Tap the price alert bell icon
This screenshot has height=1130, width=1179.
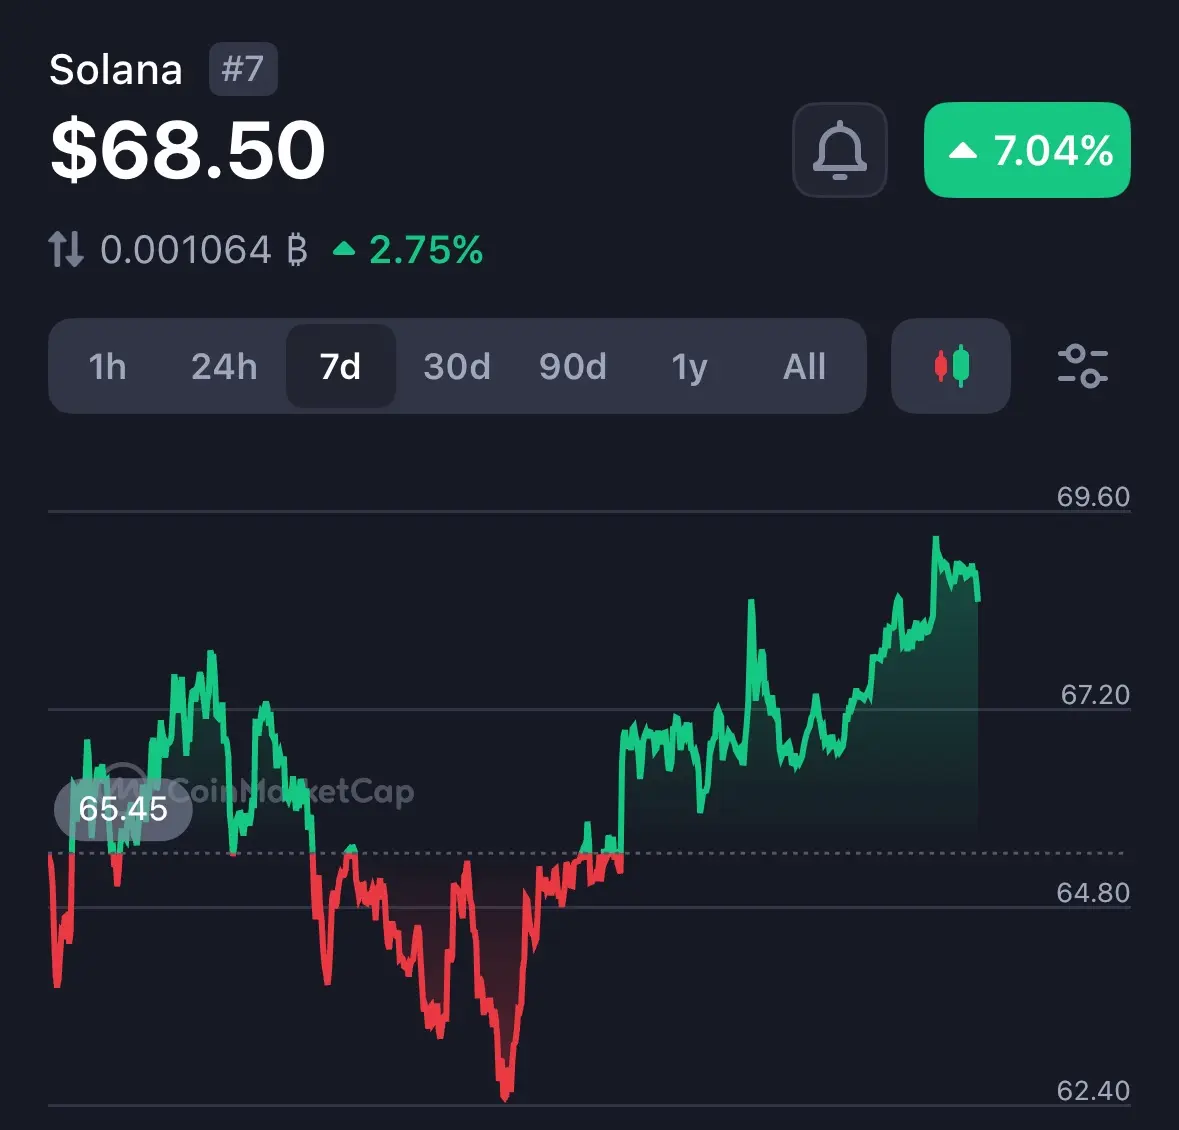coord(839,150)
